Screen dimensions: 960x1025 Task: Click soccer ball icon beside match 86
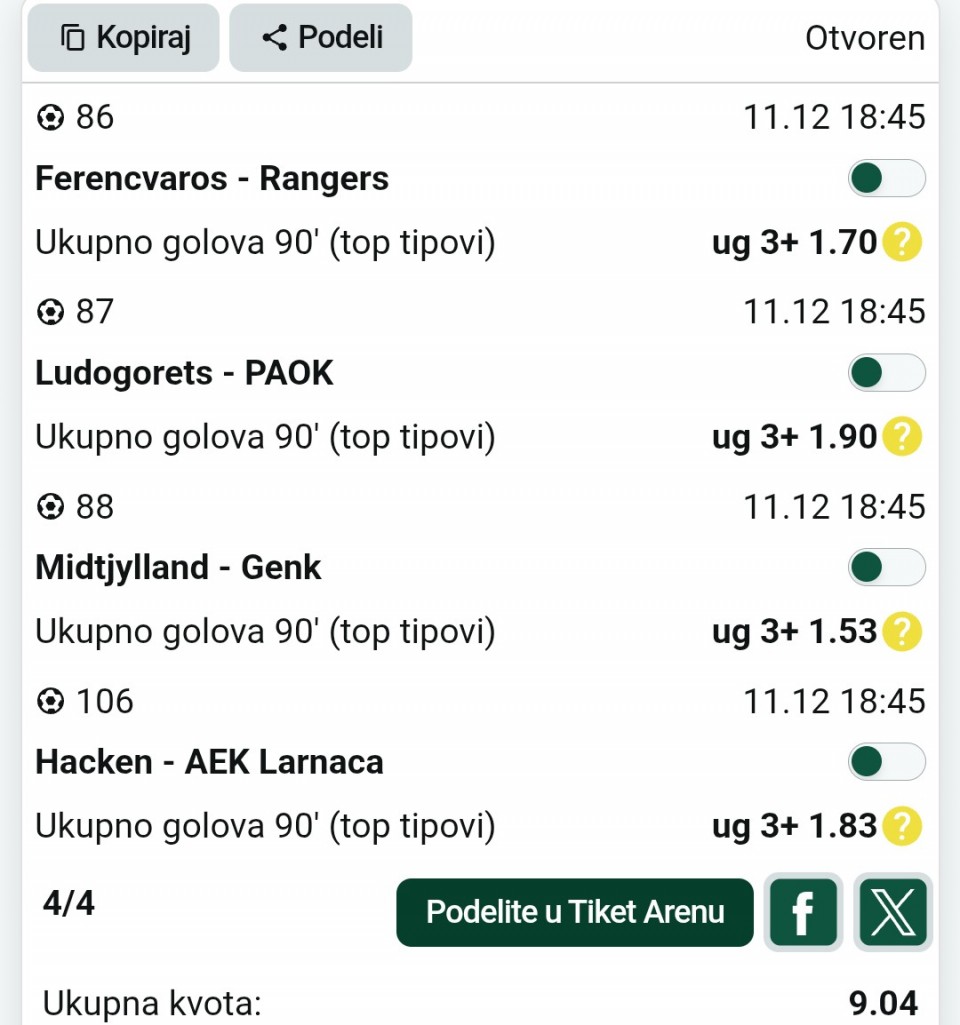pos(49,118)
